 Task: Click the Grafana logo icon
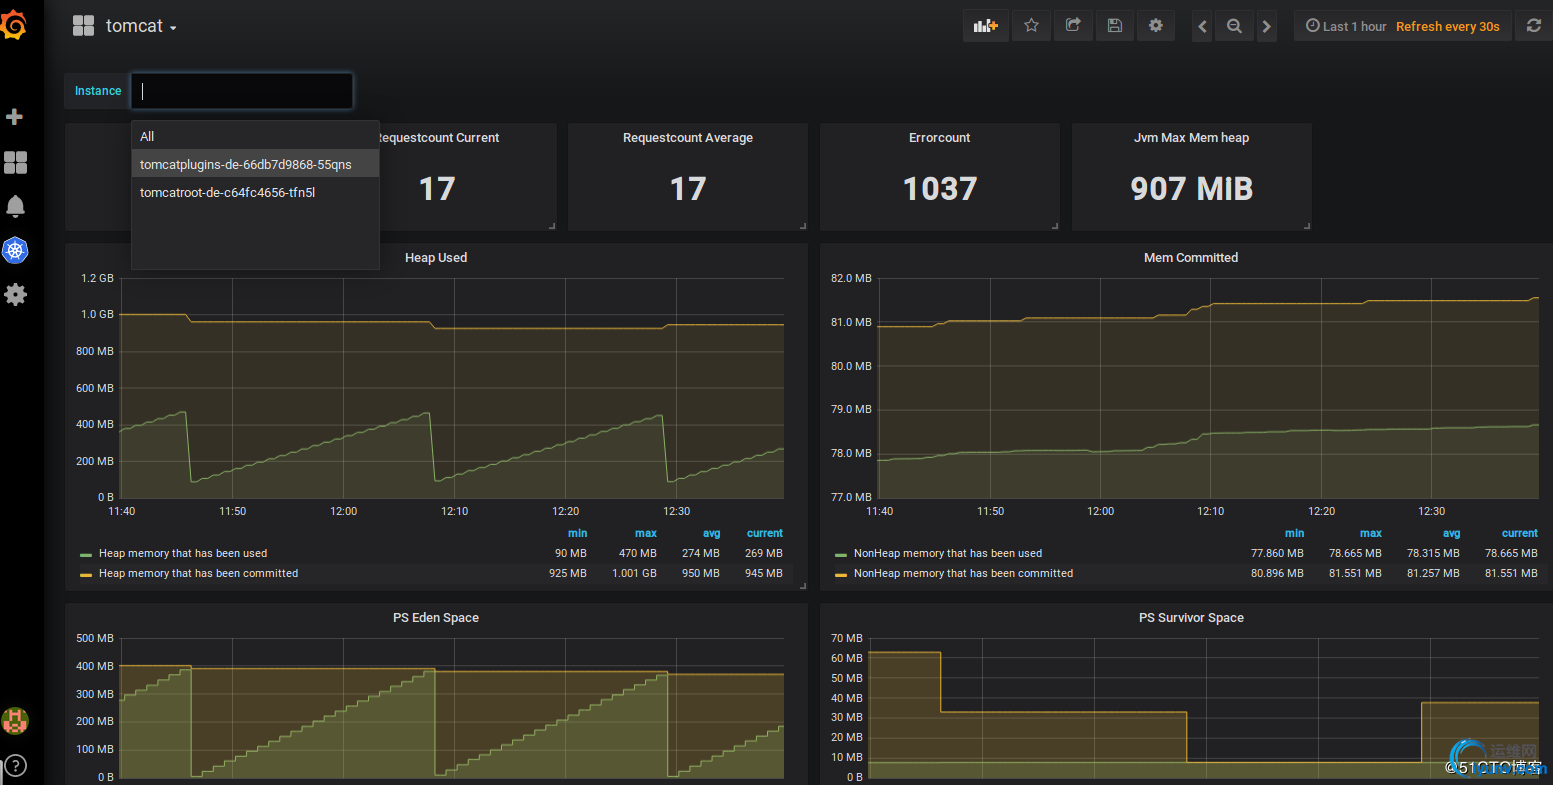(14, 26)
